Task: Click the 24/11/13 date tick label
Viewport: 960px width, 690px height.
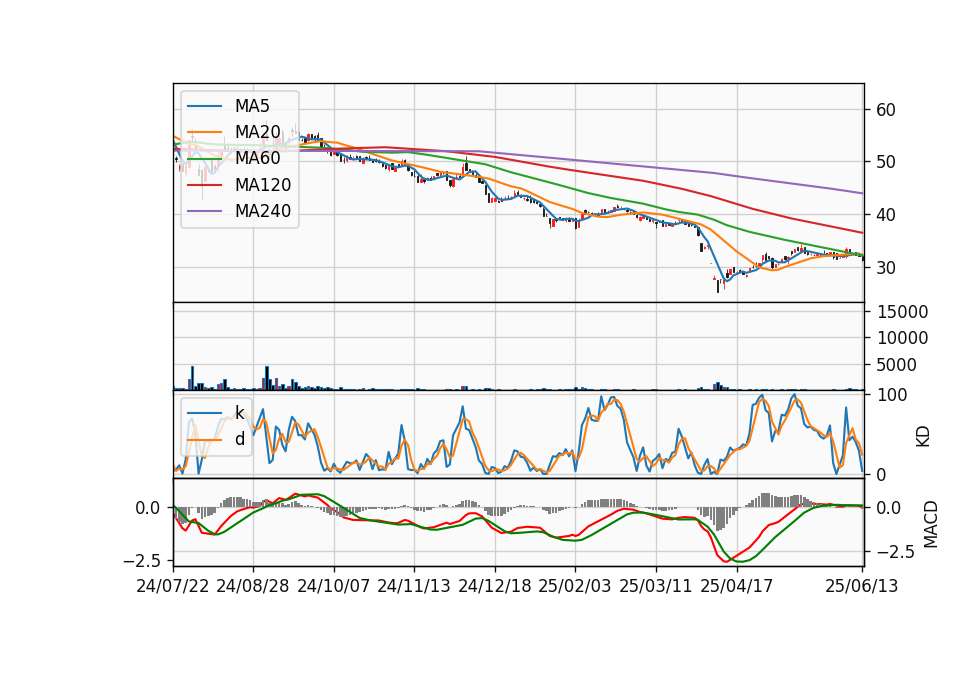Action: [x=414, y=586]
